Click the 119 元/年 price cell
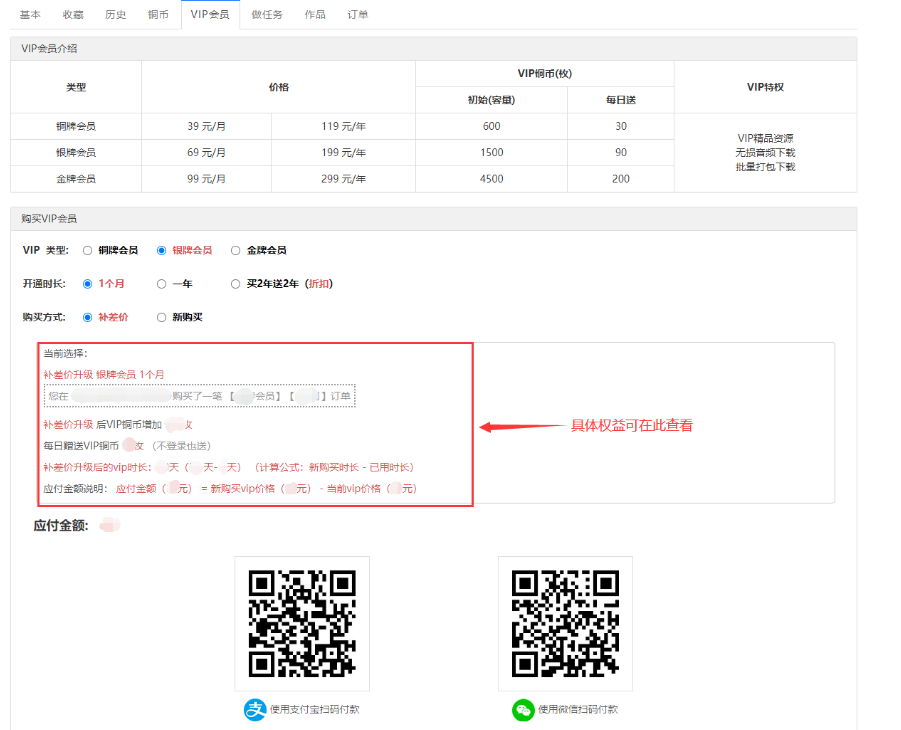 tap(344, 126)
